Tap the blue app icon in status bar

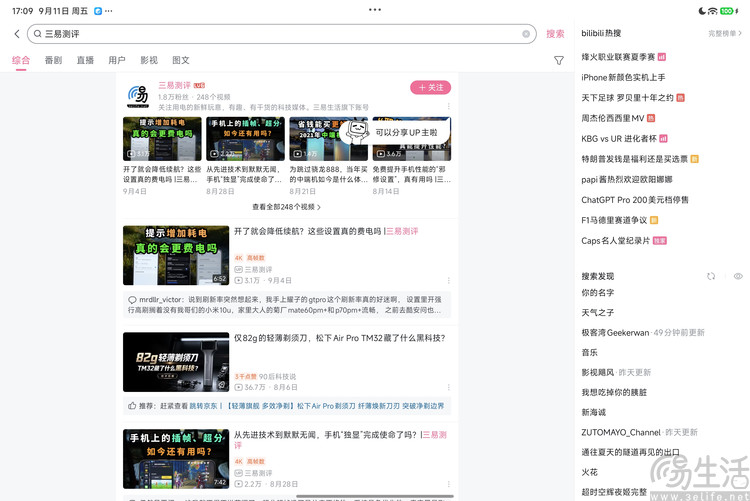[98, 11]
